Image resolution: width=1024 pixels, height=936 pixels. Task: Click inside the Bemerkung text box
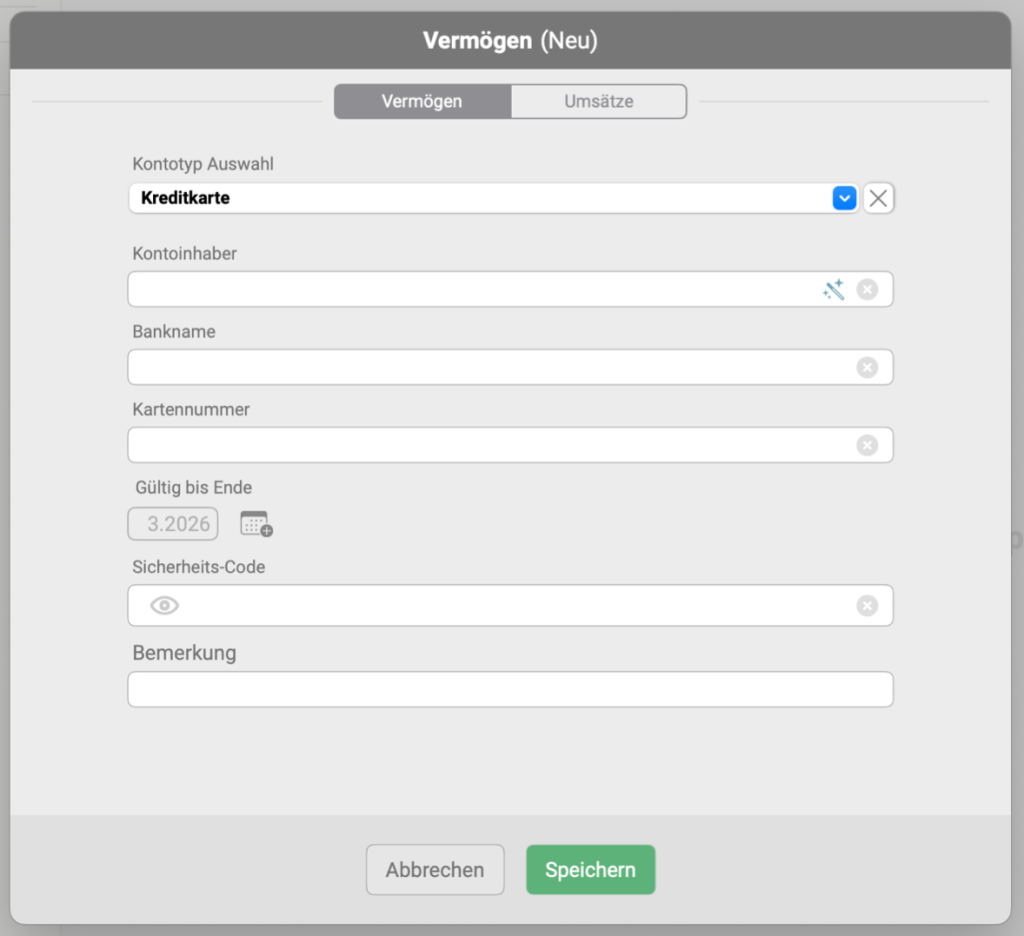pos(510,689)
